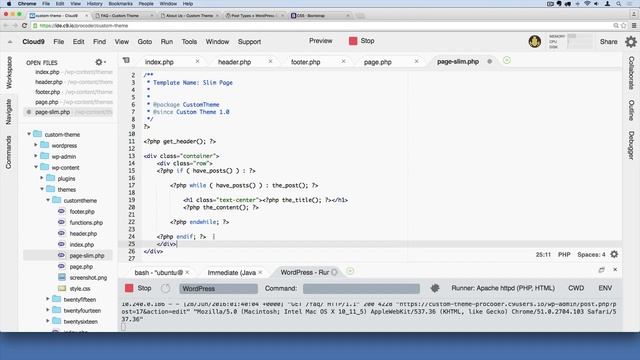Screen dimensions: 640x360
Task: Open the Outline side panel
Action: pos(631,110)
